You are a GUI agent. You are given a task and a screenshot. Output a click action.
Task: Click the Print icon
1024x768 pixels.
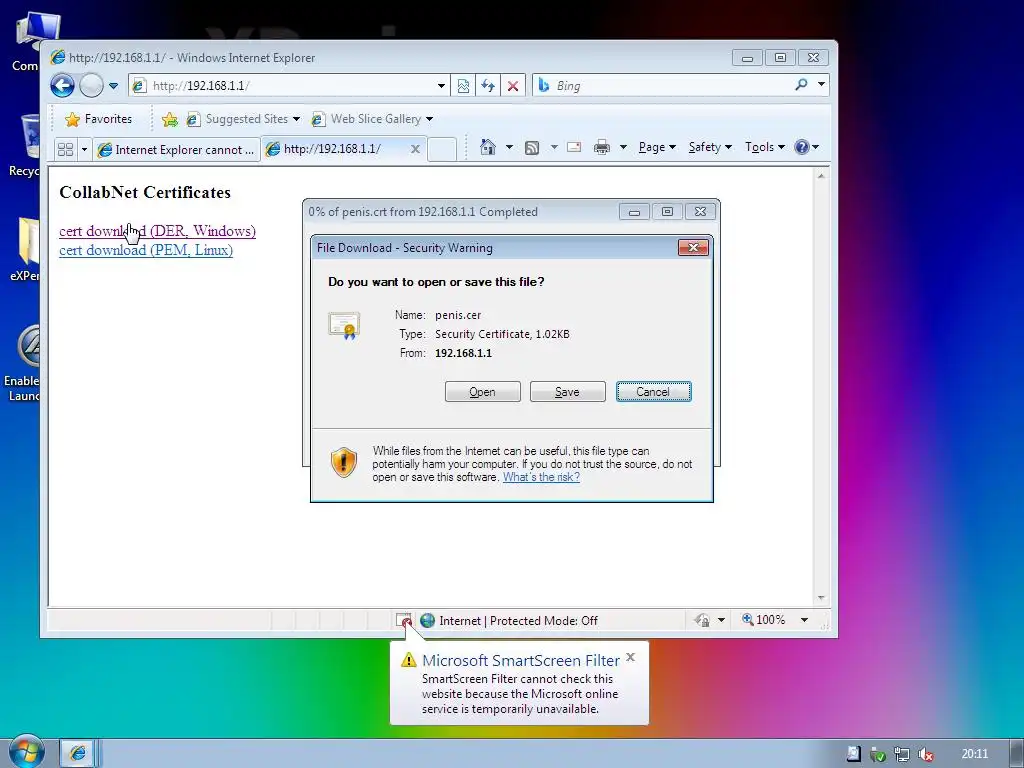601,148
